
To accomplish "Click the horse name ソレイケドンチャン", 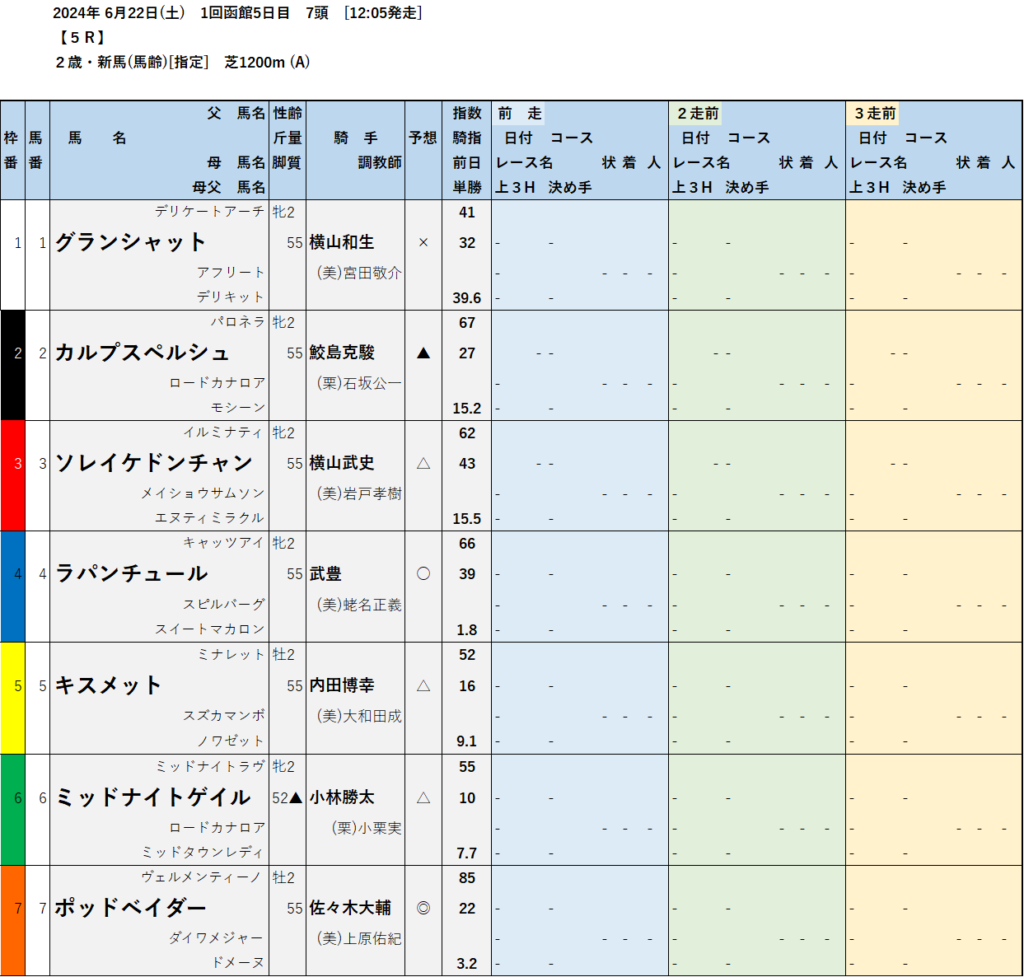I will pos(153,463).
